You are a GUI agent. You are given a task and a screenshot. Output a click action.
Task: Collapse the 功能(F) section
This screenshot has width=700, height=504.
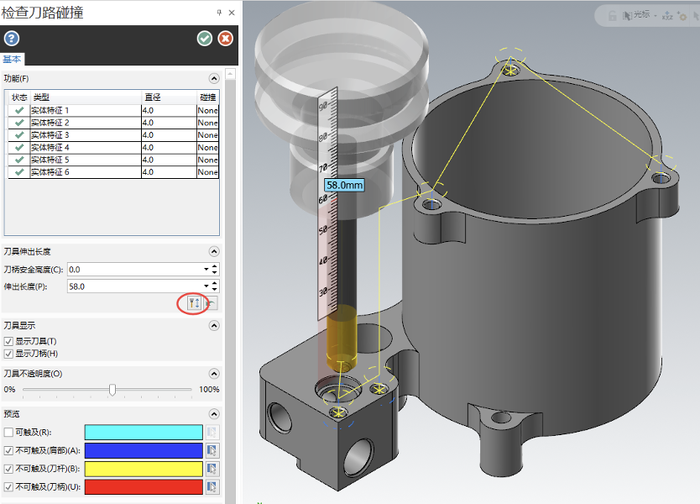click(x=214, y=79)
